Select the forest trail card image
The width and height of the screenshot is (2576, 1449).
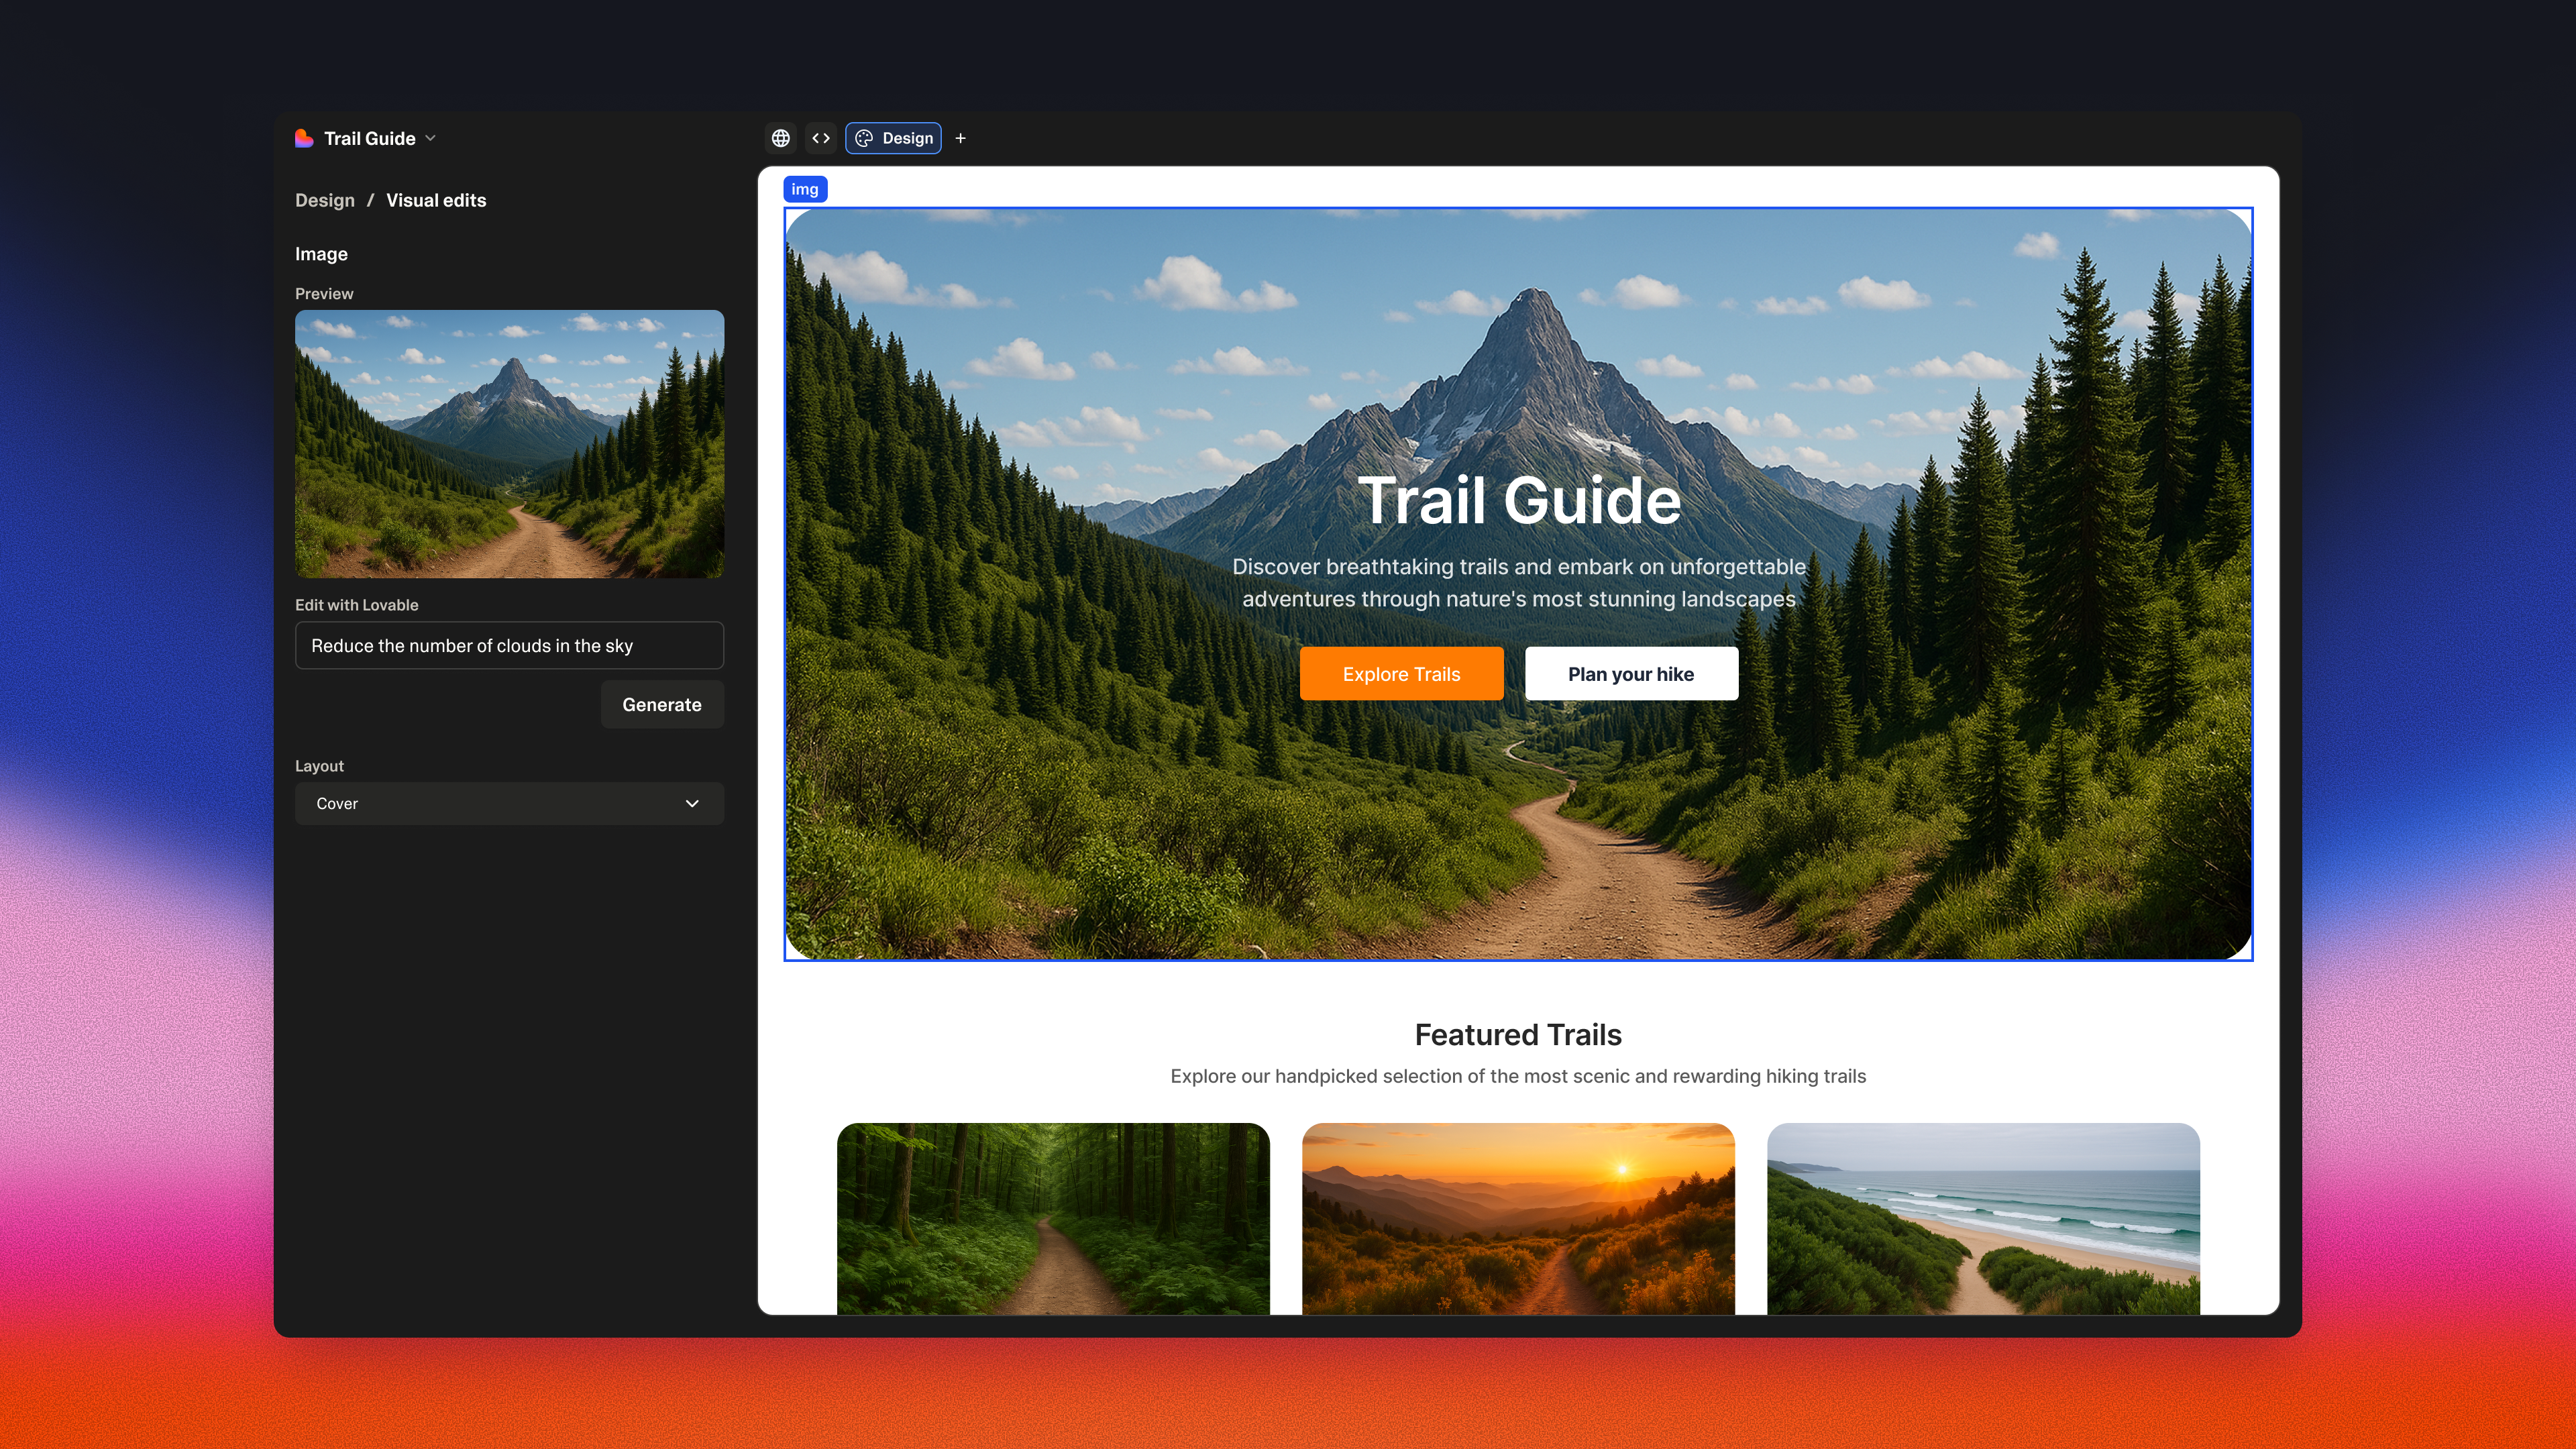click(1053, 1217)
